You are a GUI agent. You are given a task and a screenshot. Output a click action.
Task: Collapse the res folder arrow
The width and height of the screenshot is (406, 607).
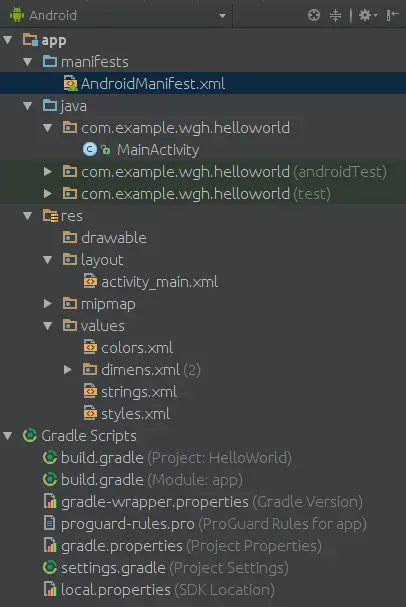(27, 216)
